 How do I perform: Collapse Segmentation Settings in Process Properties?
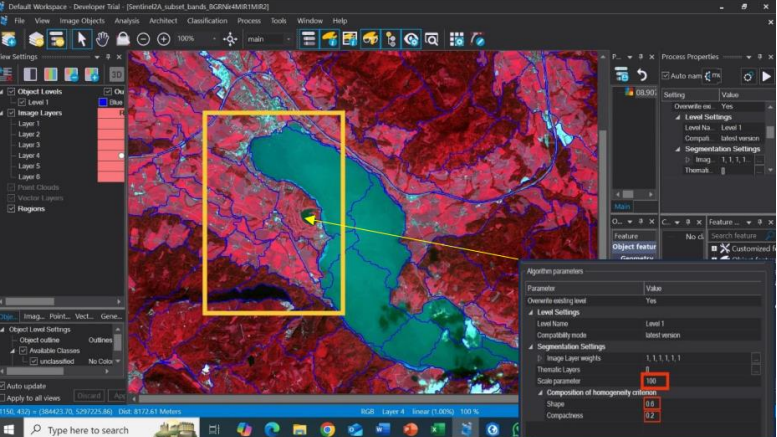click(x=678, y=149)
